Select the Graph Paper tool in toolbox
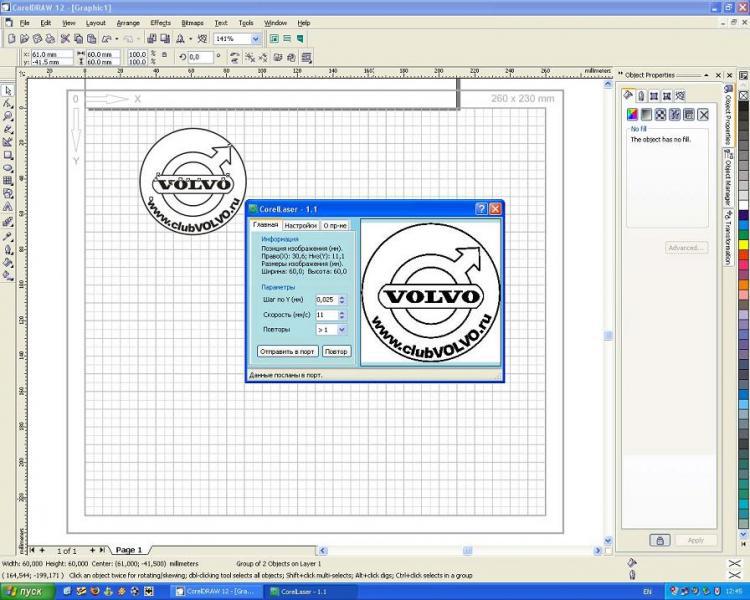 [x=8, y=181]
